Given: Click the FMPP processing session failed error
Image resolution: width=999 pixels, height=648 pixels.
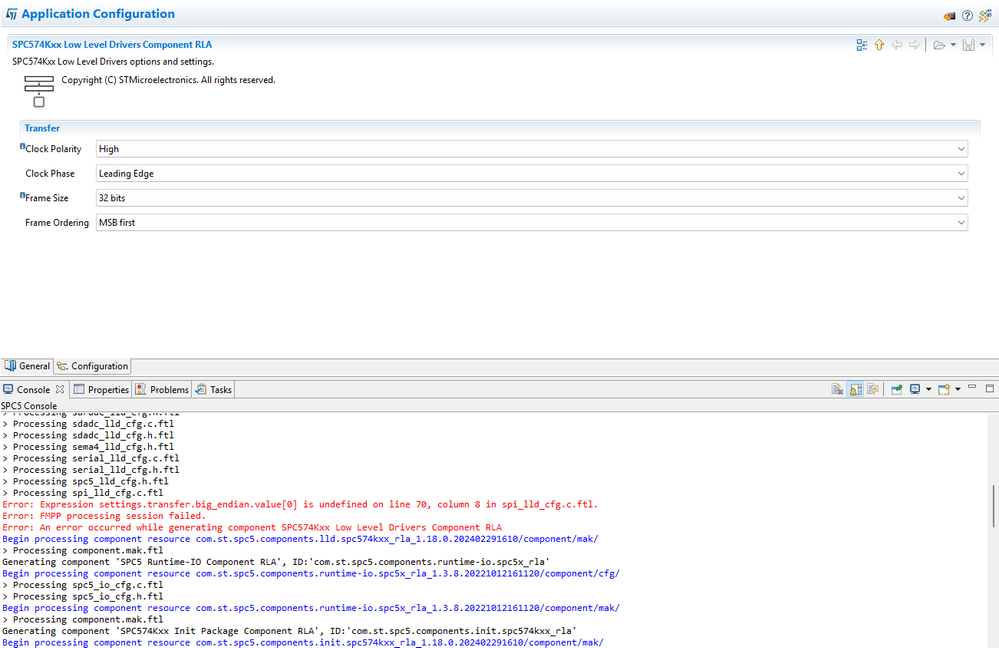Looking at the screenshot, I should (x=103, y=515).
